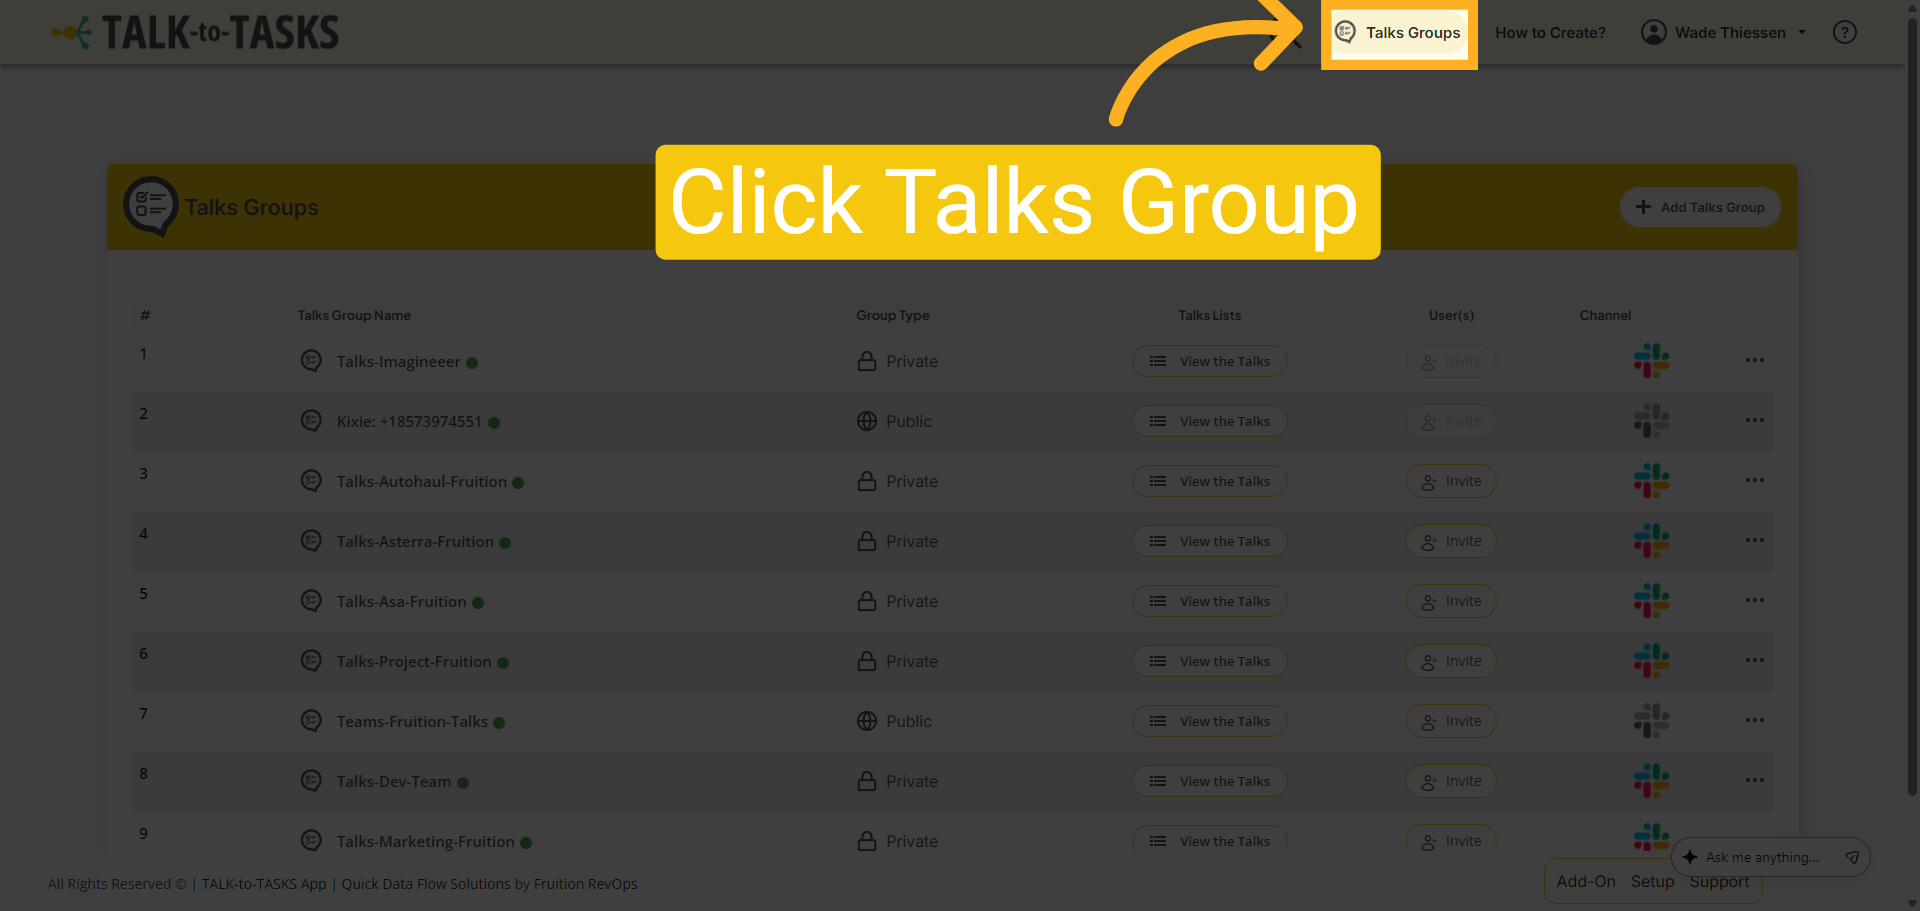
Task: Invite users to Talks-Autohaul-Fruition
Action: coord(1451,481)
